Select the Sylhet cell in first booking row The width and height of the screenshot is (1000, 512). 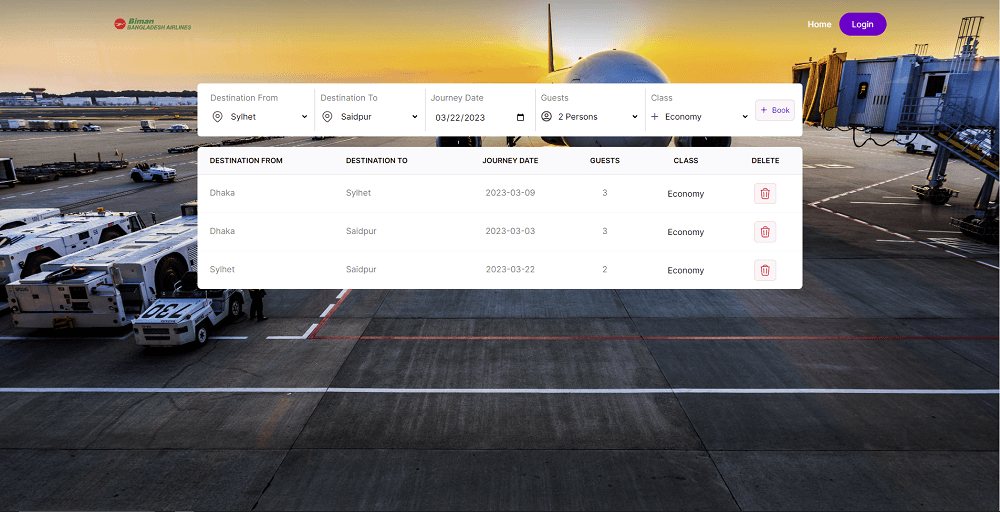358,193
